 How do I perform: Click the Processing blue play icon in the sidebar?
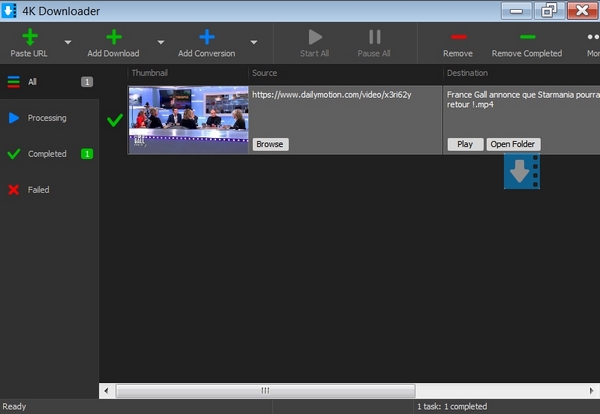point(14,118)
